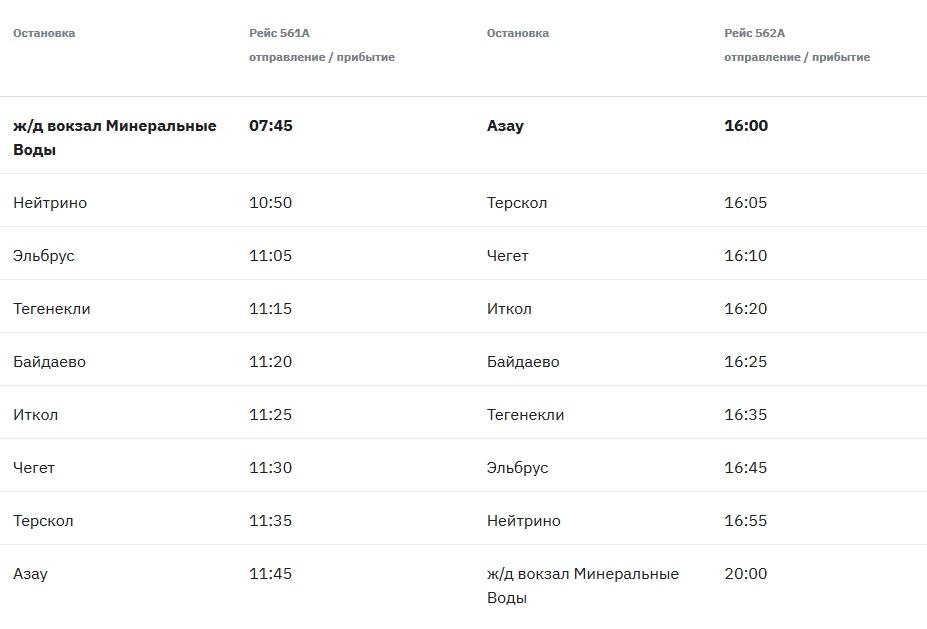Click the 16:05 time for Терскол
Screen dimensions: 927x629
click(746, 202)
